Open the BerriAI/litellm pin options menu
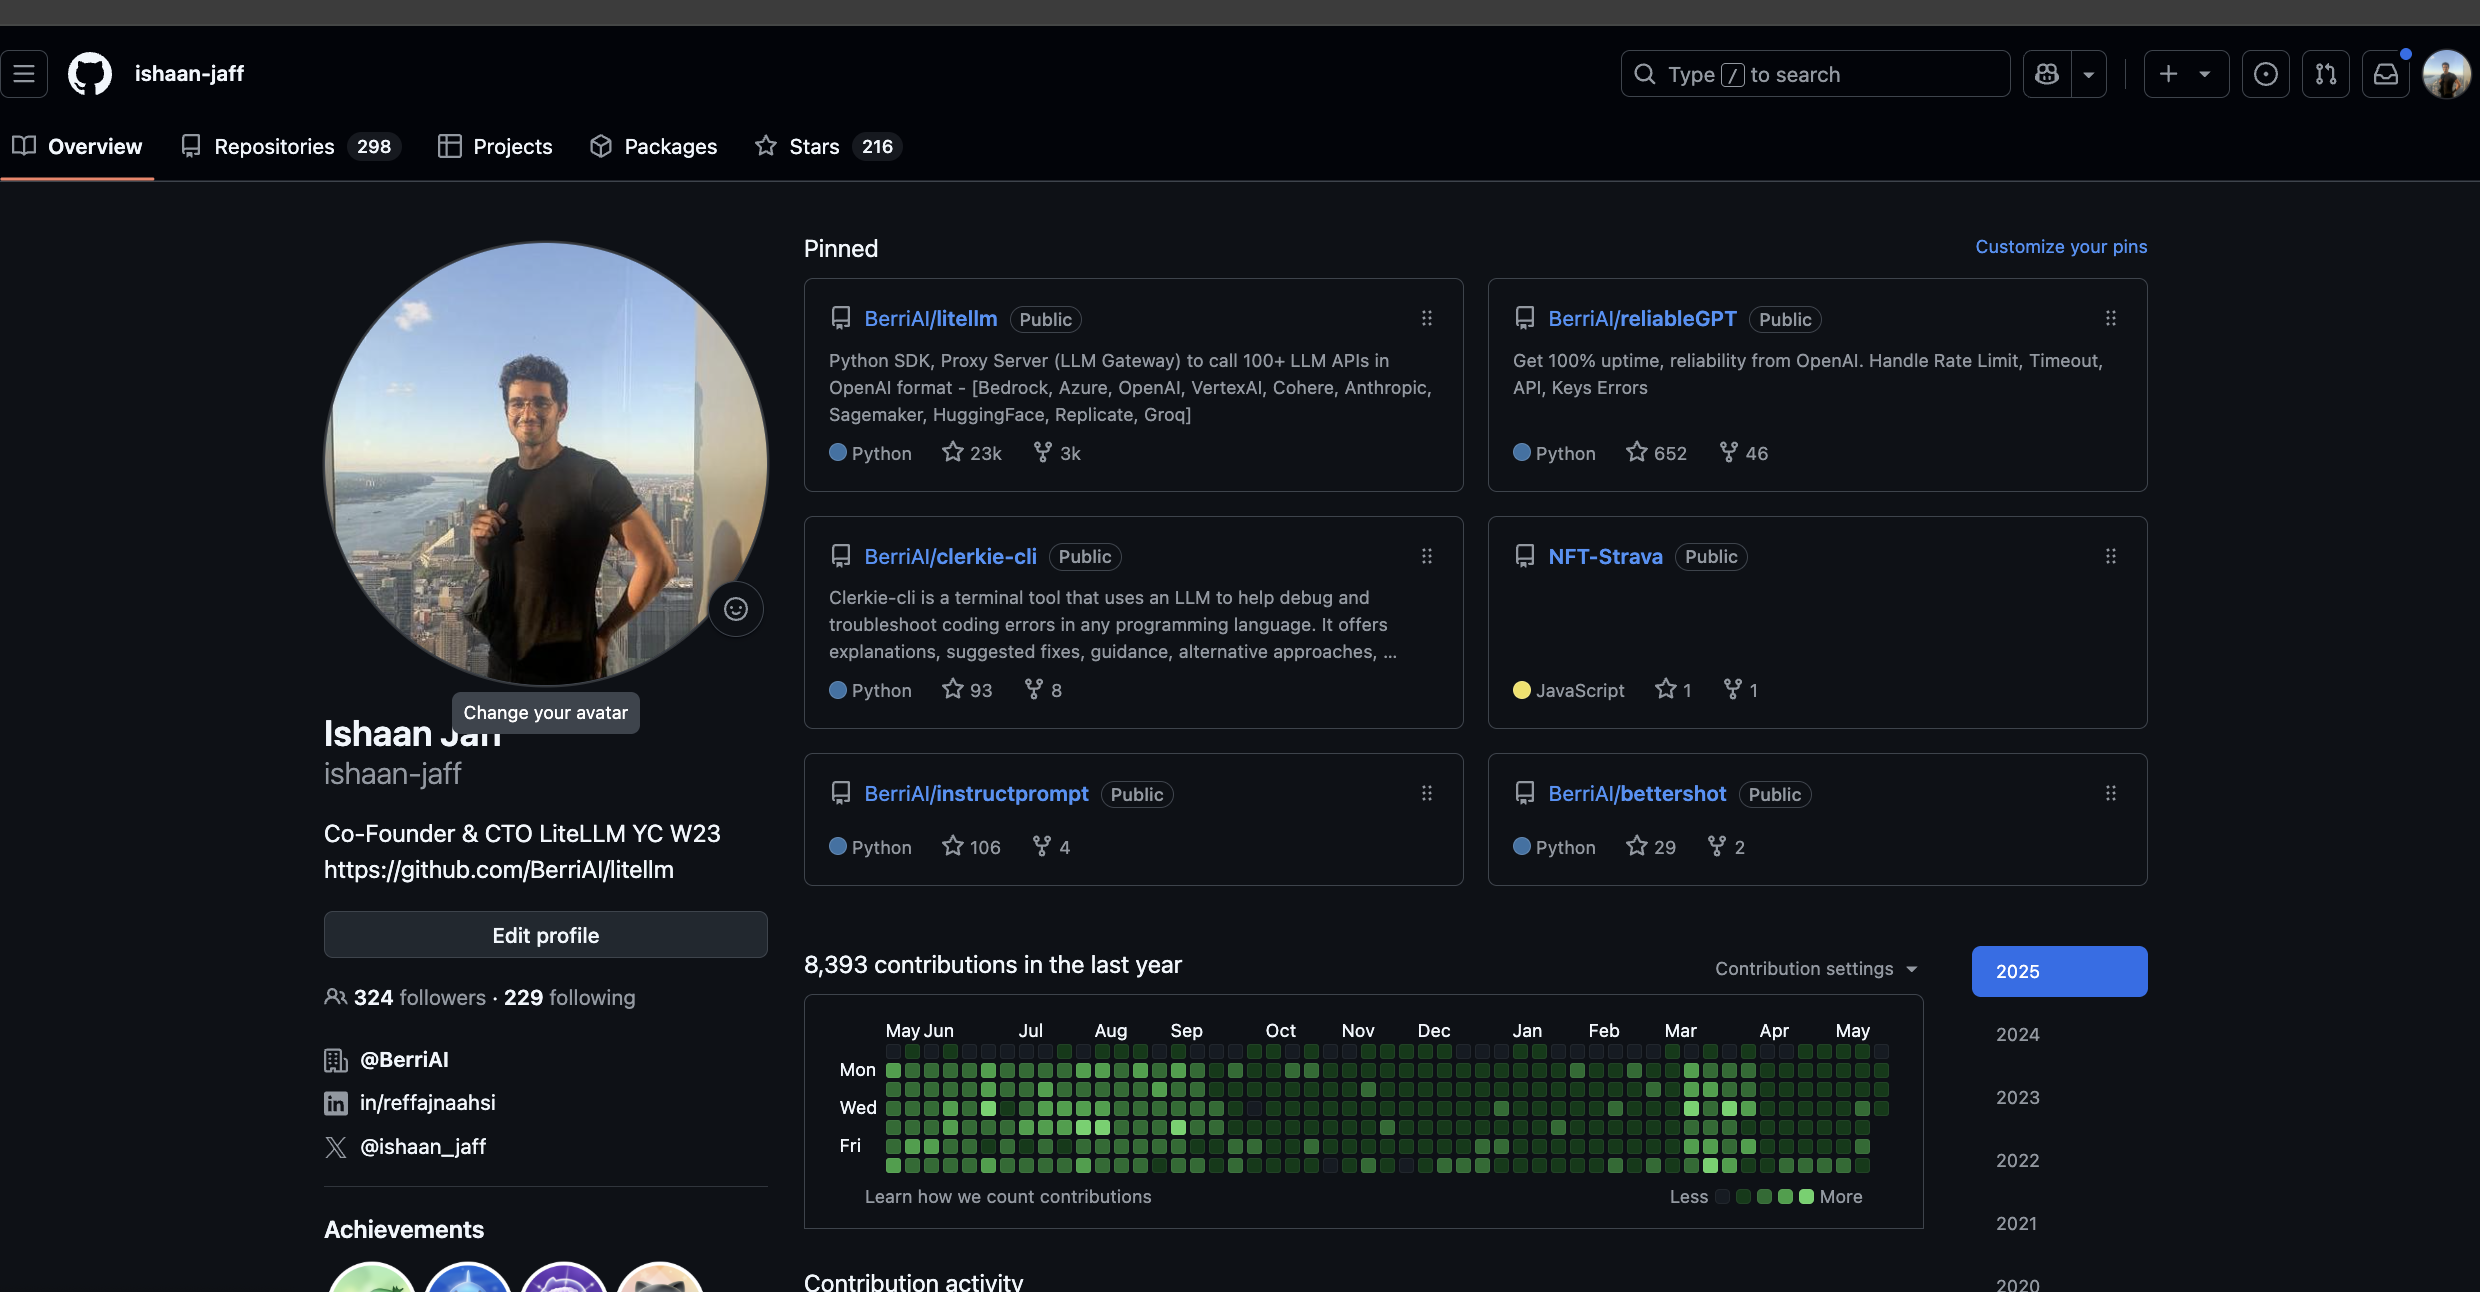Viewport: 2480px width, 1292px height. (1427, 318)
